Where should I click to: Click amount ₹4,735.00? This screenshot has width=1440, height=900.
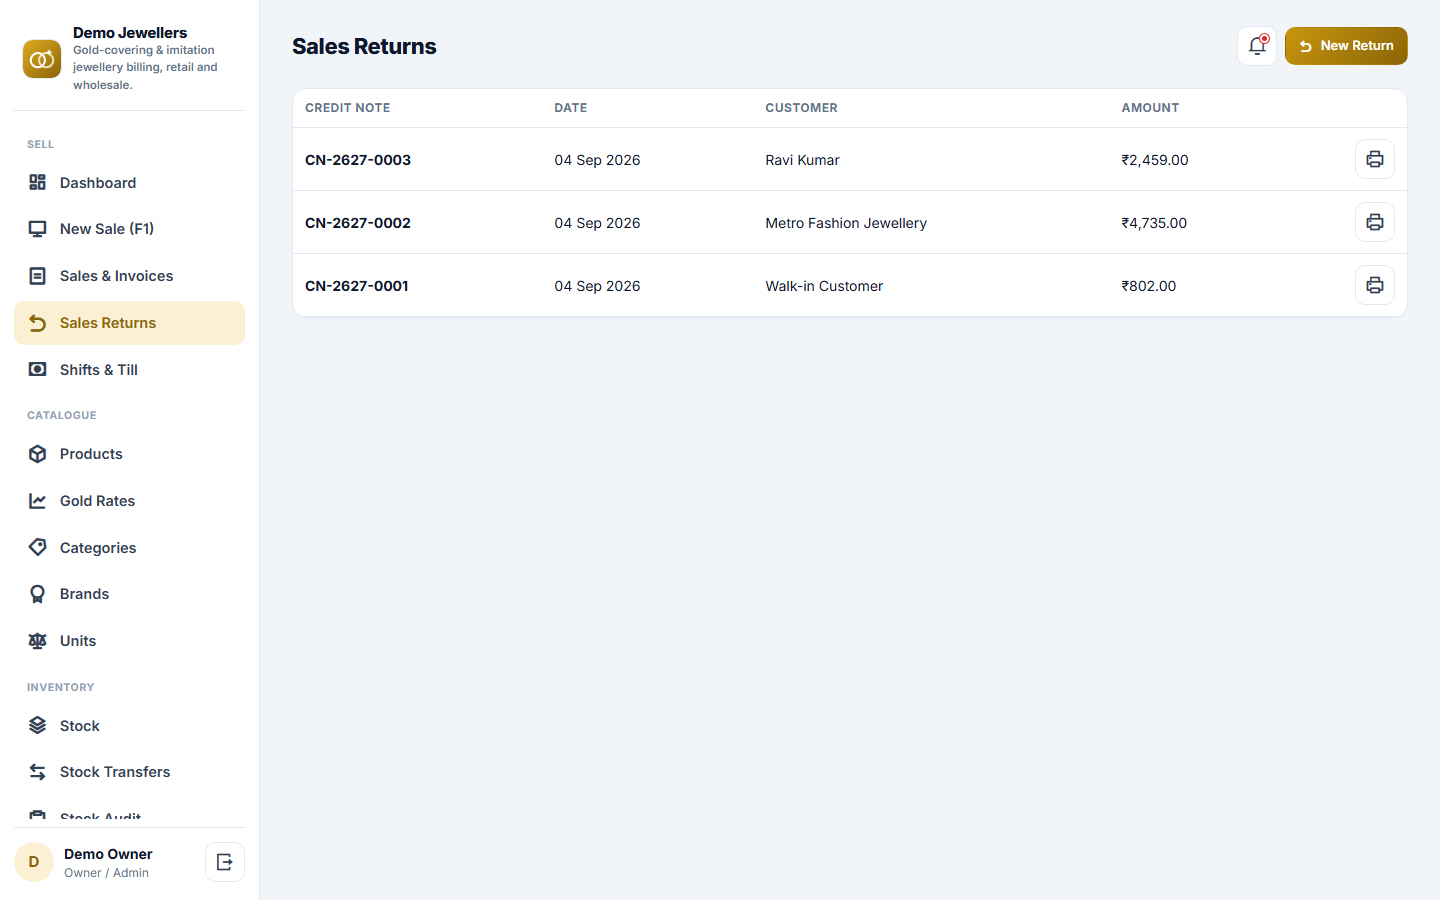click(1154, 223)
